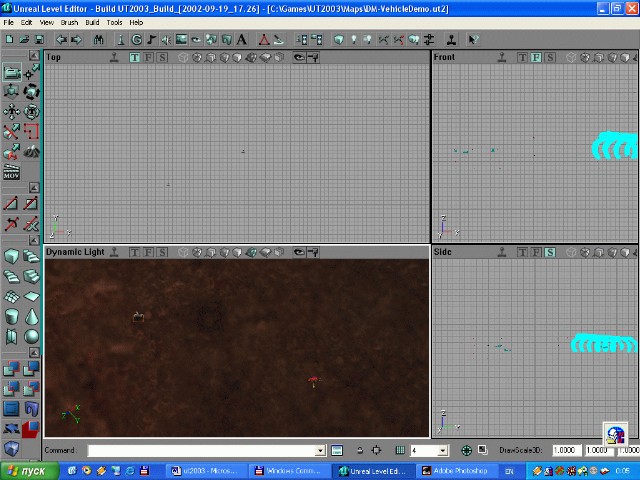The image size is (640, 480).
Task: Click the Build Geometry cube icon
Action: point(338,40)
